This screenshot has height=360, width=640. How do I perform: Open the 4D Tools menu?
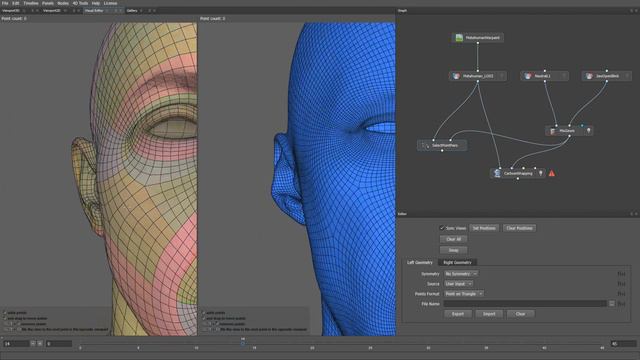[x=80, y=3]
